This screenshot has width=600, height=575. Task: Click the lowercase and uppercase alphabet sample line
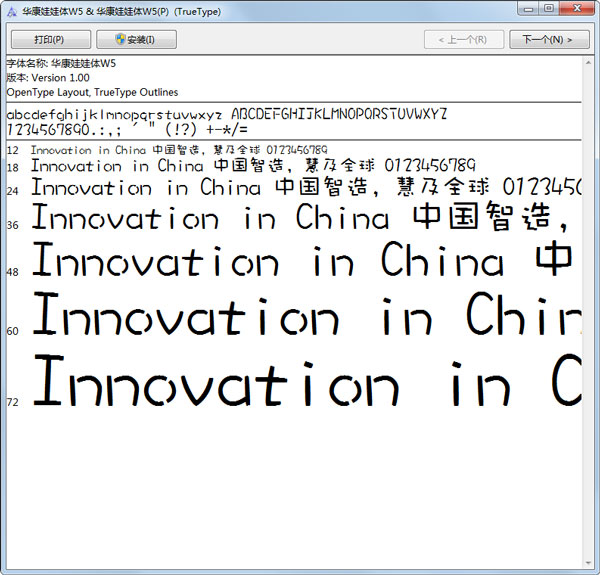[227, 114]
